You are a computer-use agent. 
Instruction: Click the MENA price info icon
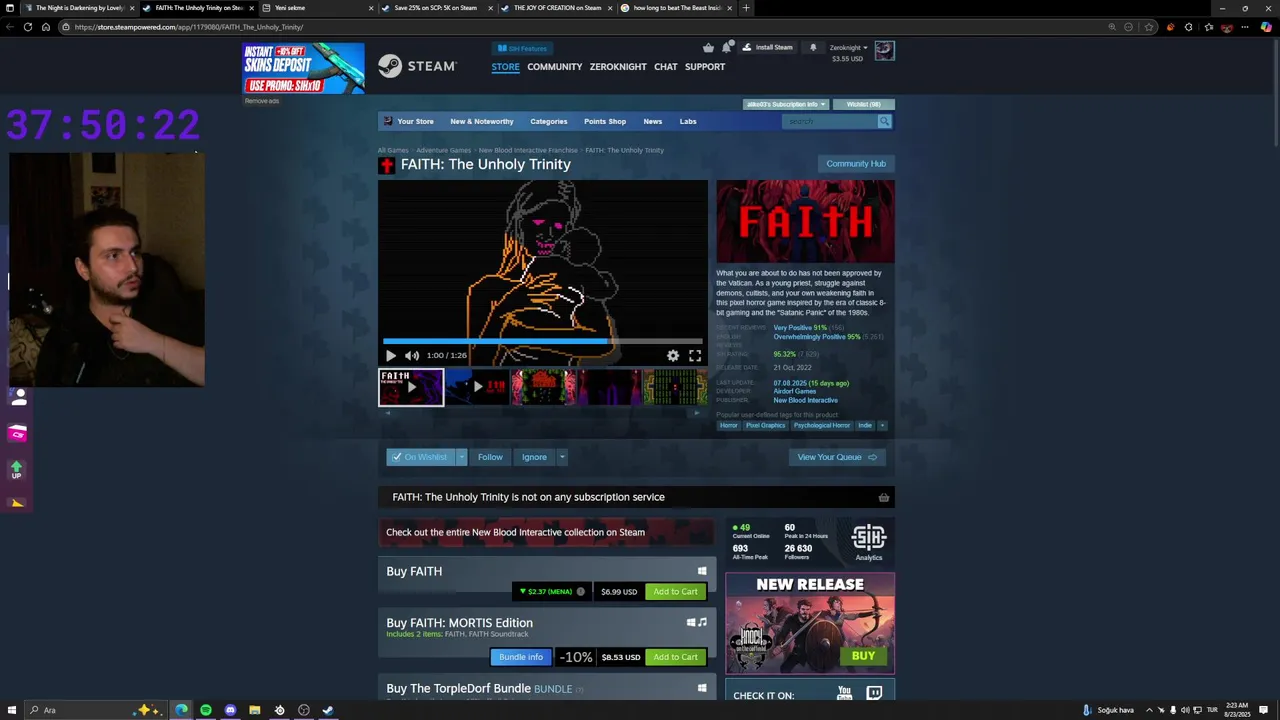(x=580, y=591)
